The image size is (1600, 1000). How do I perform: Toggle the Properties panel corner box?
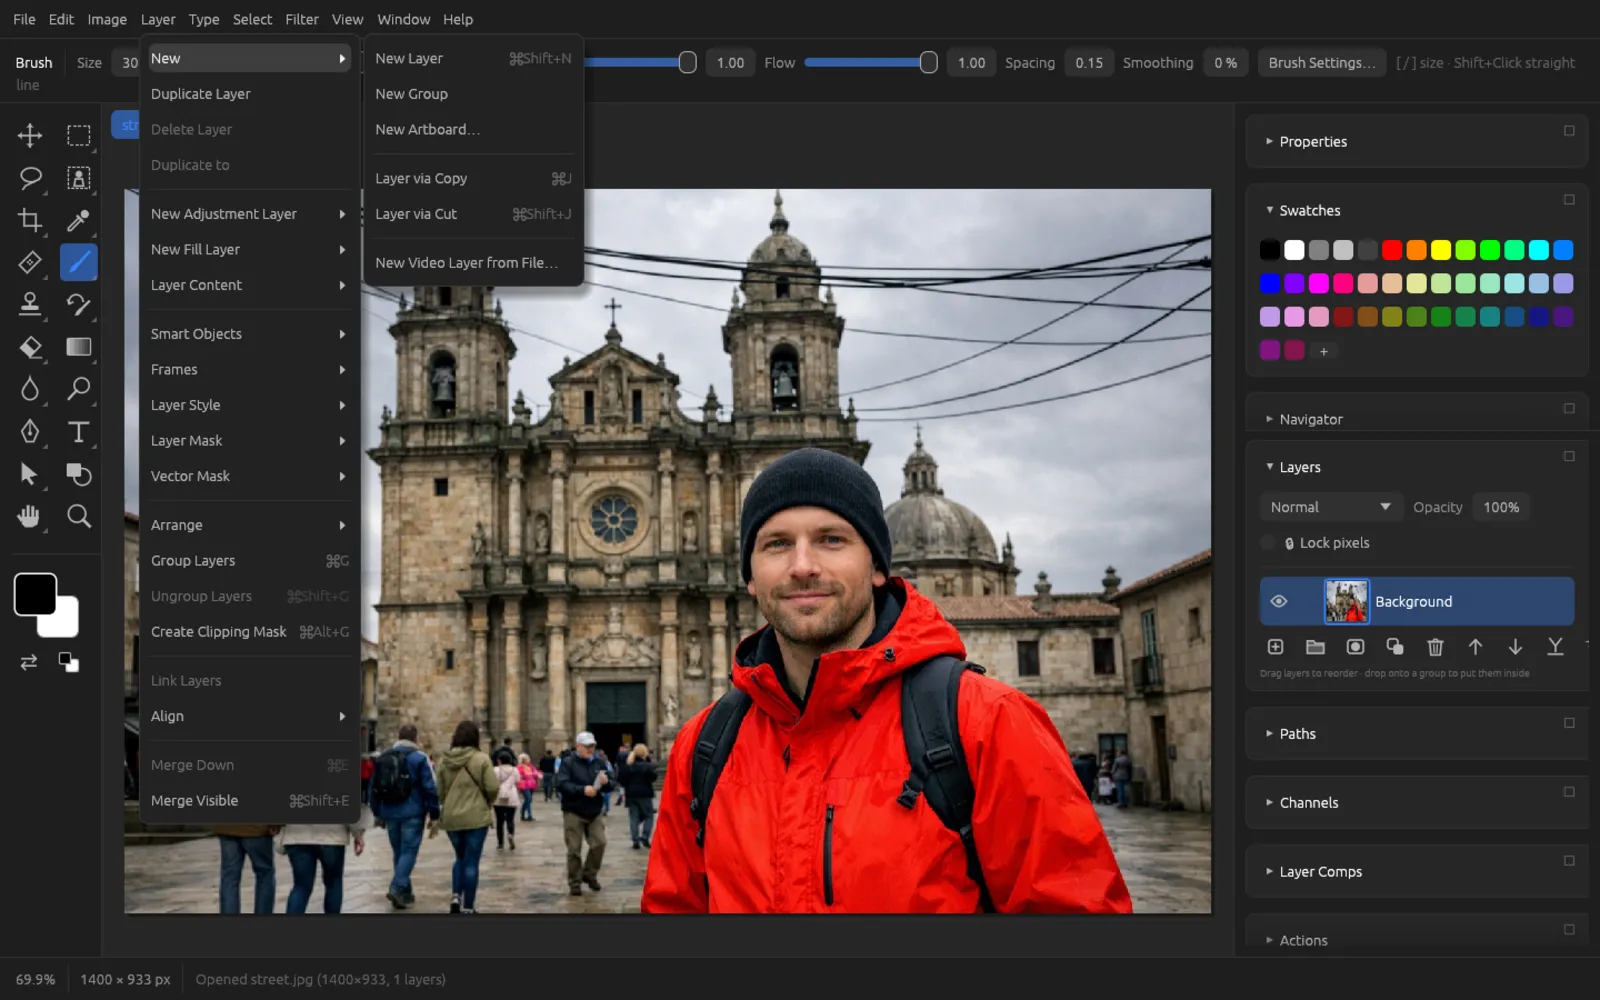(x=1569, y=131)
